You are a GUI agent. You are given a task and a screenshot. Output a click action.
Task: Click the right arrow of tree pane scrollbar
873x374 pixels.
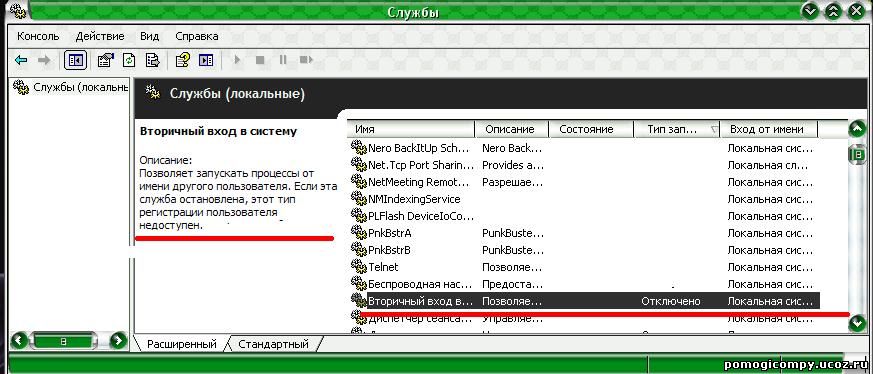point(118,340)
